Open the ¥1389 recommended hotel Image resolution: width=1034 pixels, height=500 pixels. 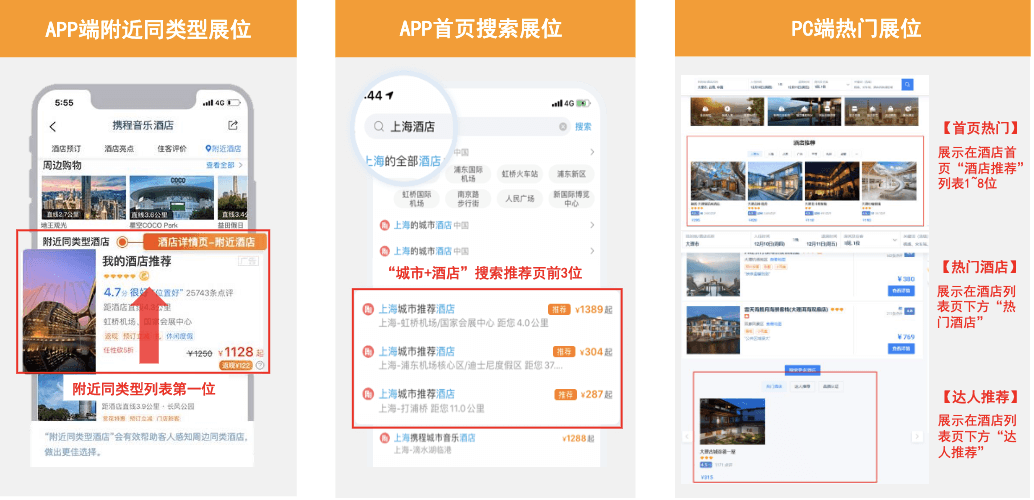487,315
